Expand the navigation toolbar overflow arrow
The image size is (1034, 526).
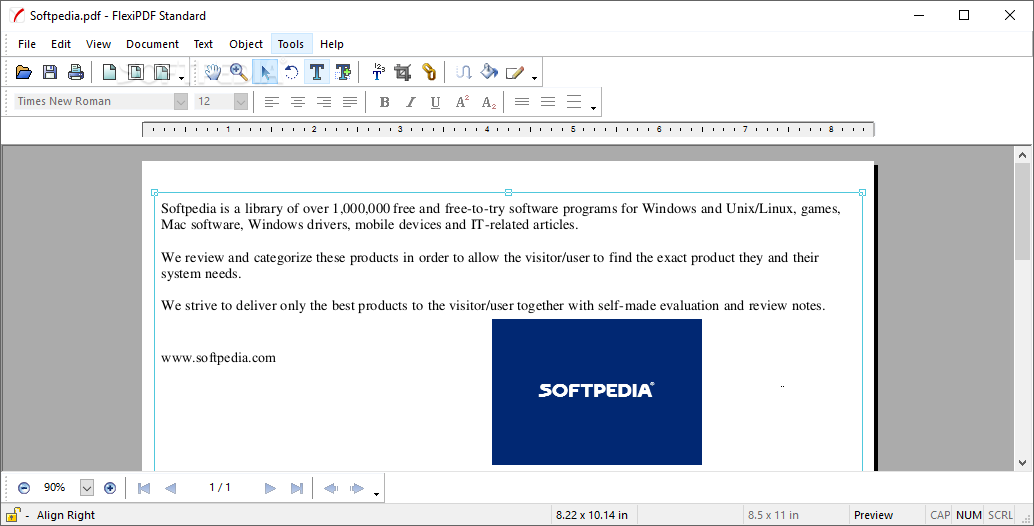tap(377, 494)
